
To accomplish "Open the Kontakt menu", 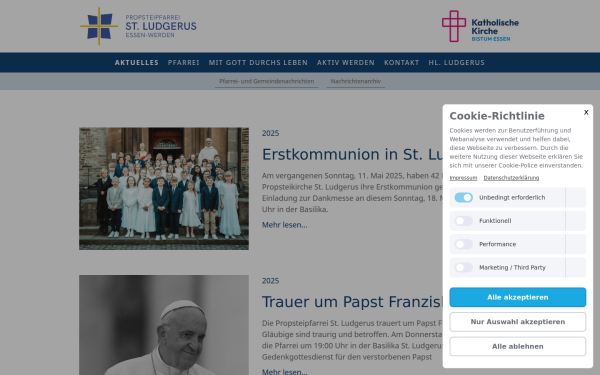I will pyautogui.click(x=402, y=62).
